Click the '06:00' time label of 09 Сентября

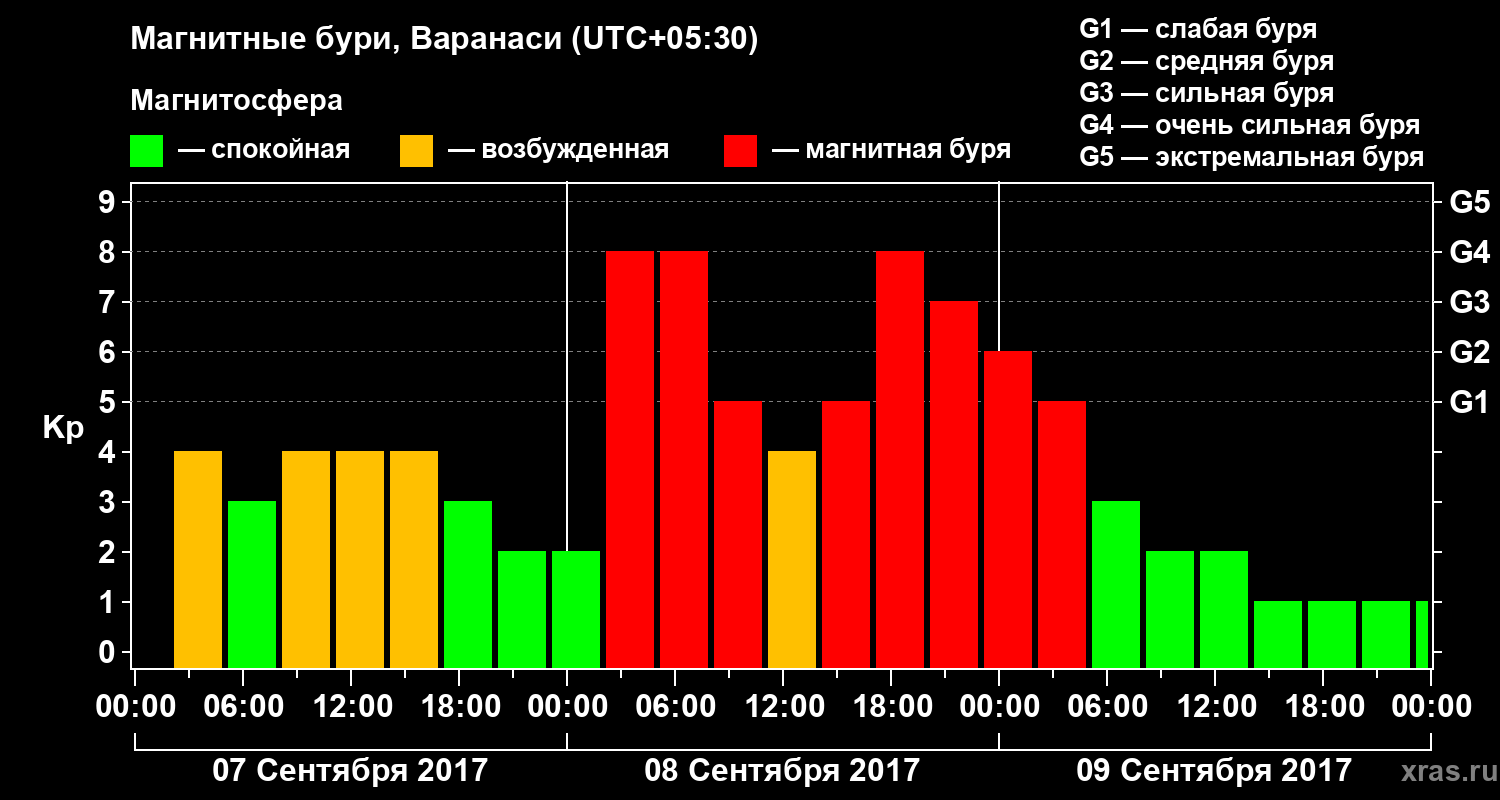[1106, 707]
